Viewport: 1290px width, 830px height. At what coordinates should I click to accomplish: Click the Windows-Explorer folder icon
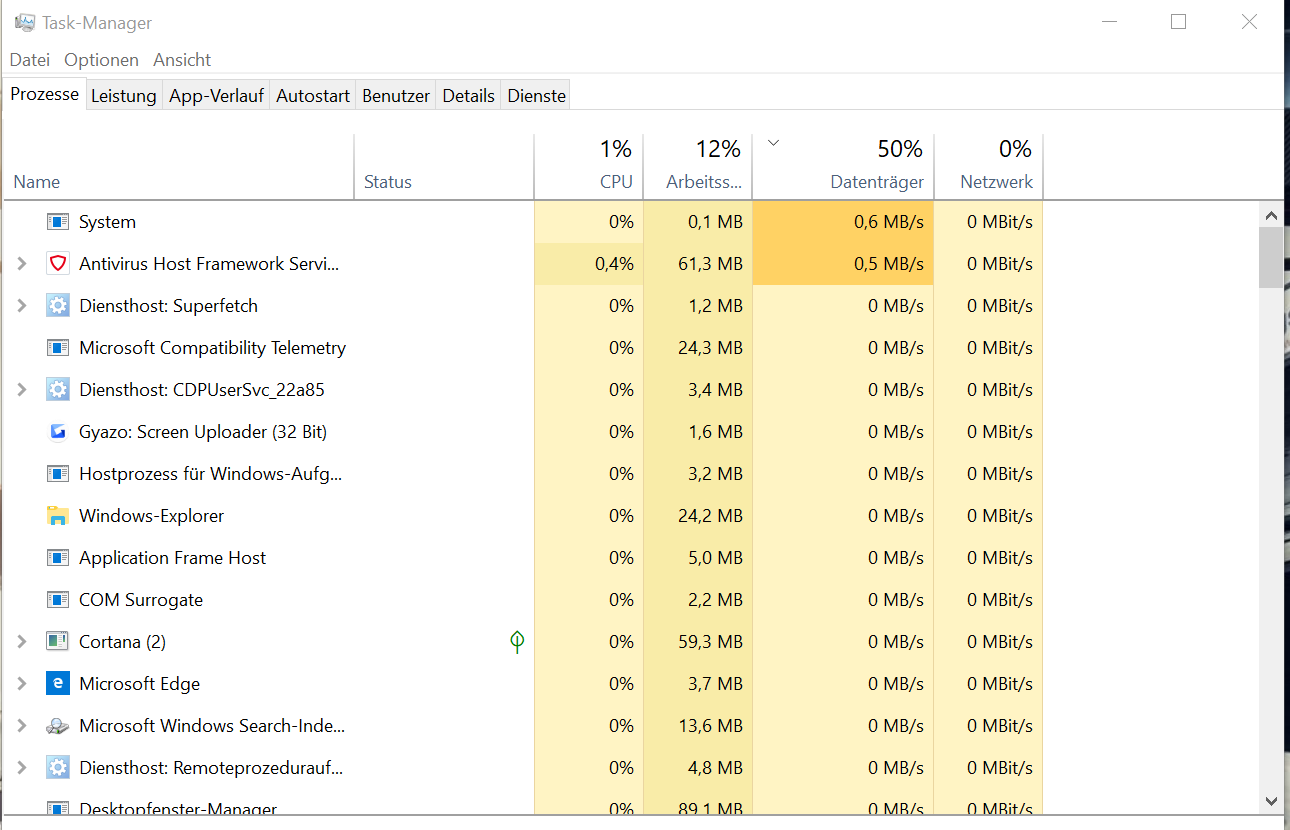[x=58, y=516]
